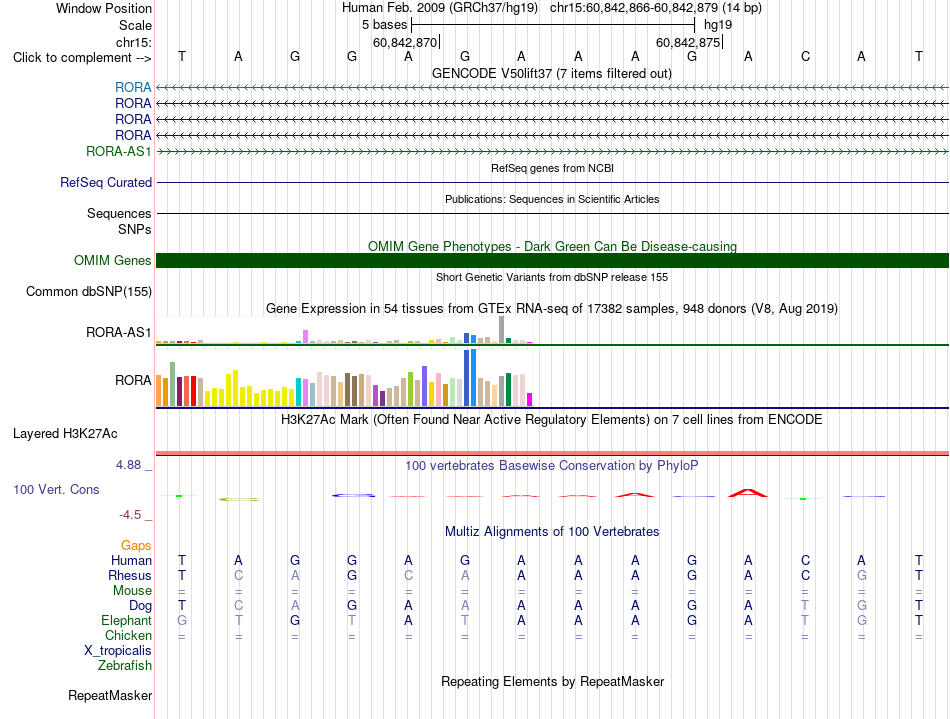Click the dark green OMIM gene bar
The width and height of the screenshot is (950, 719).
pyautogui.click(x=552, y=260)
